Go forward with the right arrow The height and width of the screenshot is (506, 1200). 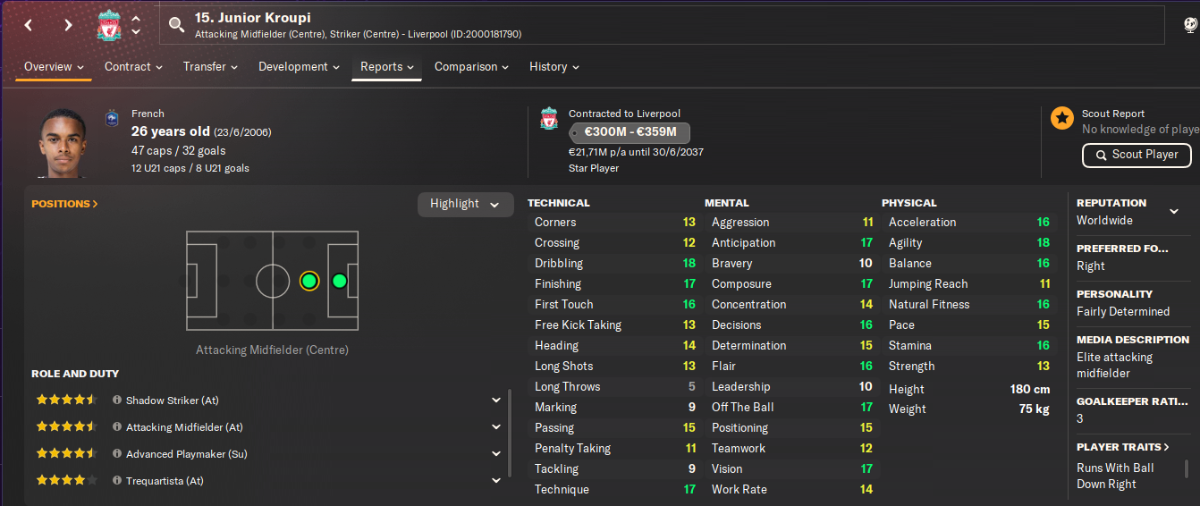(x=68, y=25)
